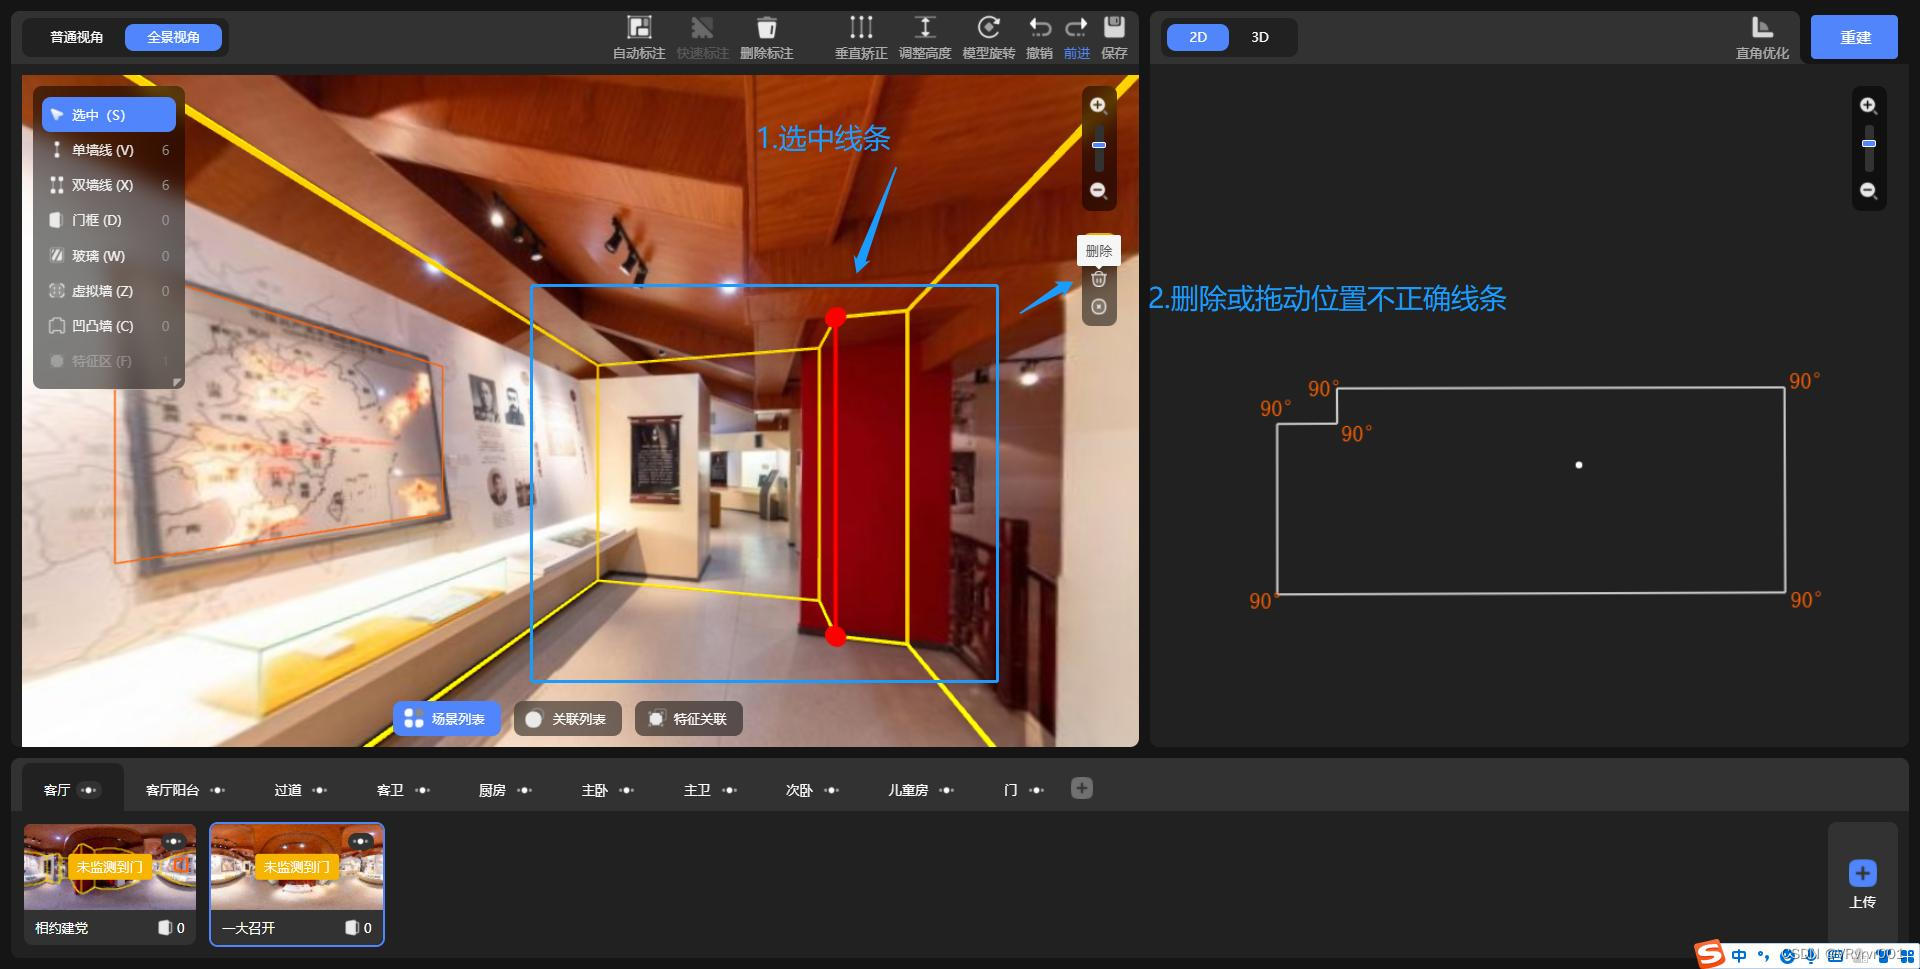
Task: Open the 过道 room tab
Action: pyautogui.click(x=288, y=790)
